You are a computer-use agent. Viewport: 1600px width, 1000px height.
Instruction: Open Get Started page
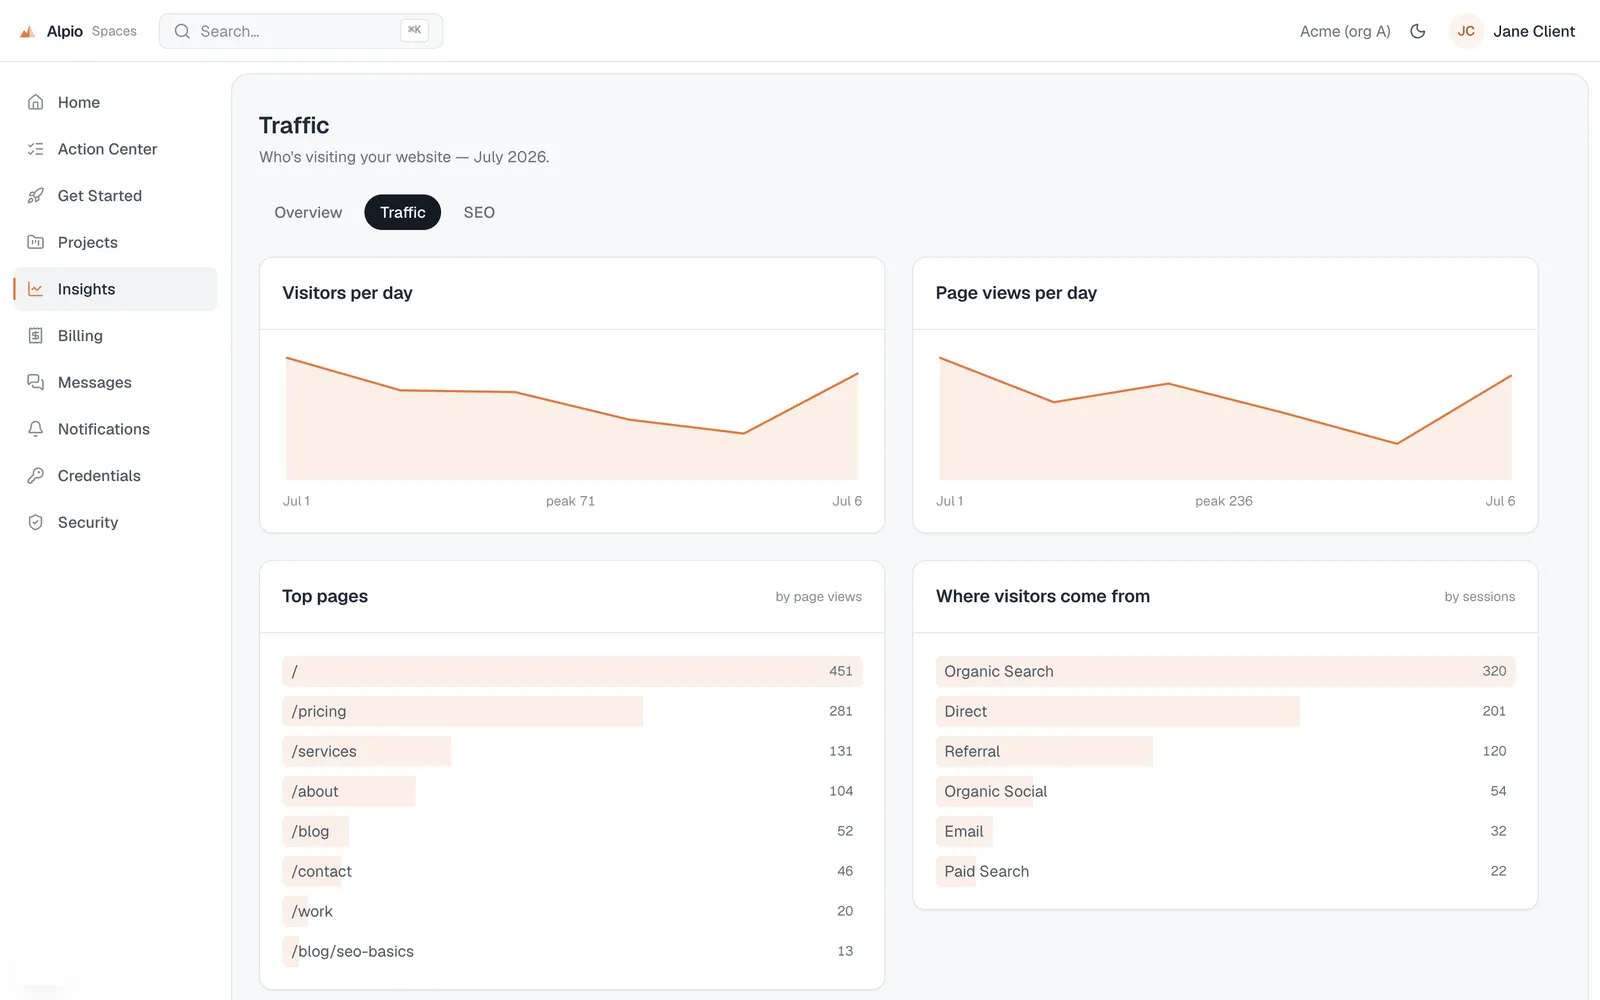(x=116, y=196)
